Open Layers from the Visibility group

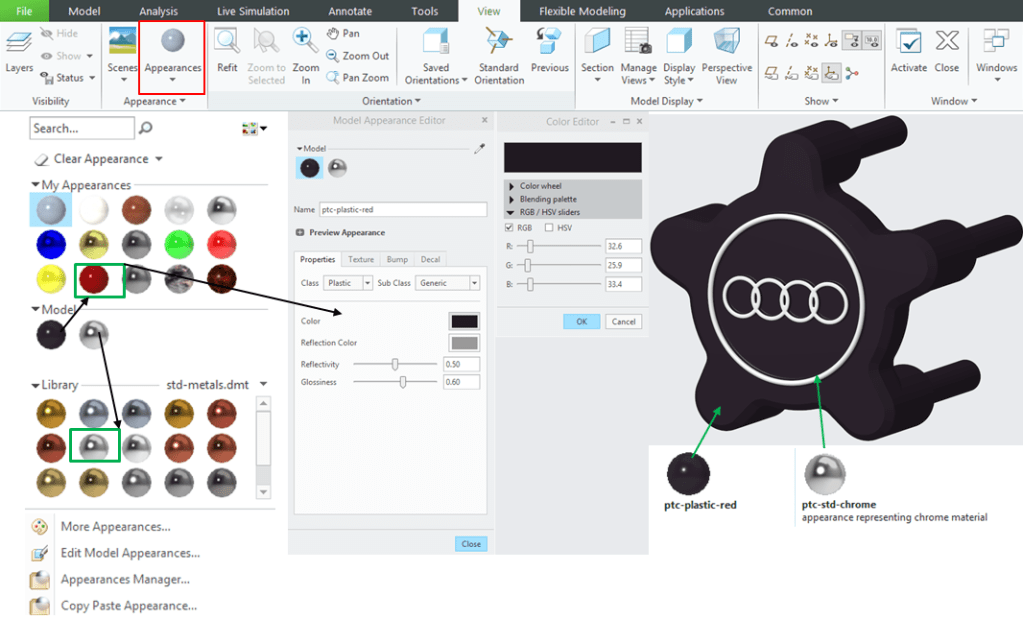(19, 52)
